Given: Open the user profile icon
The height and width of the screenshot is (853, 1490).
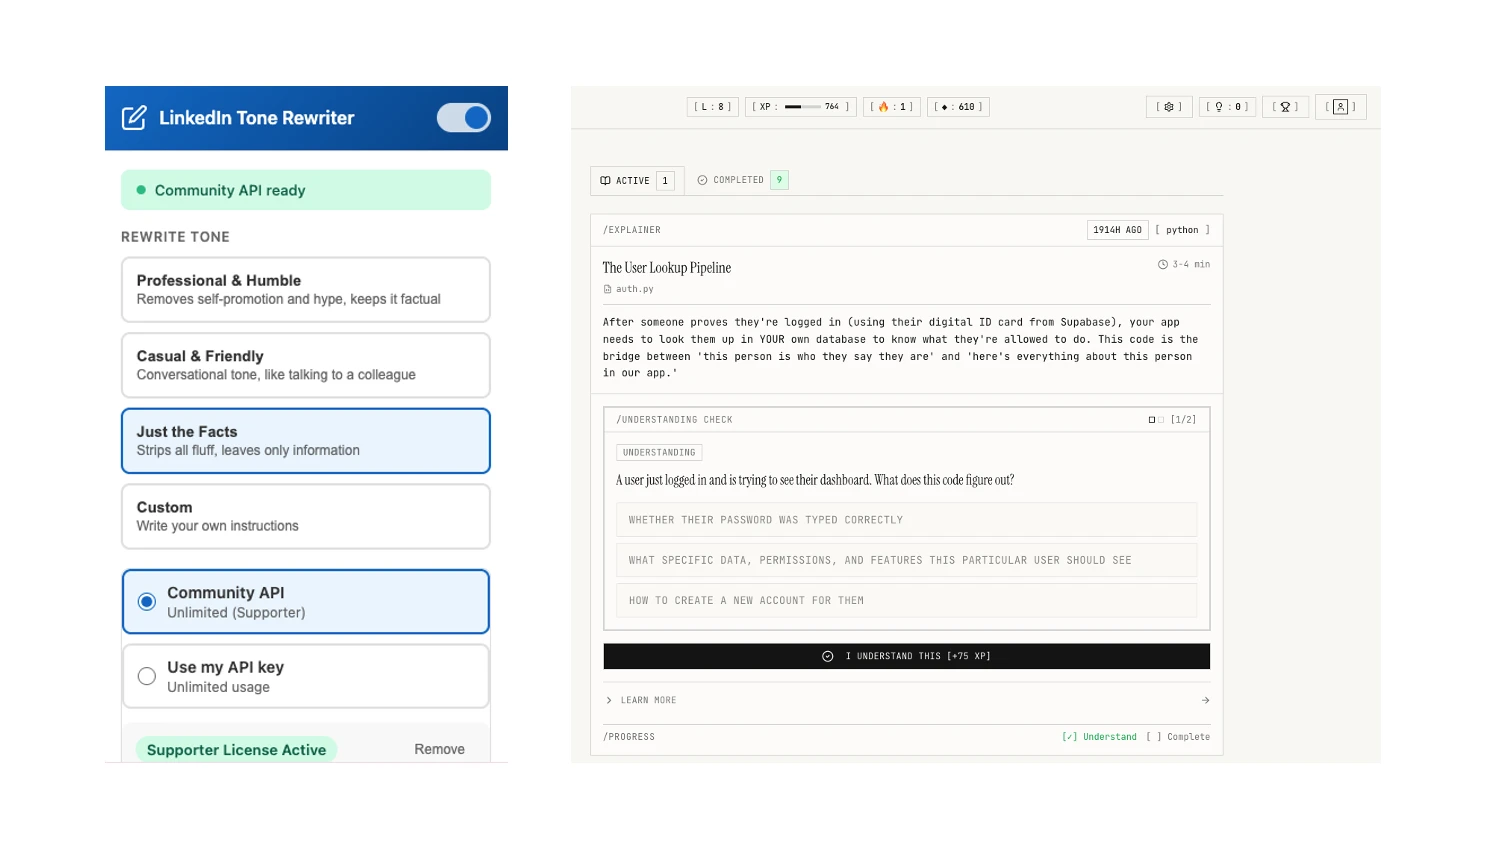Looking at the screenshot, I should pos(1340,107).
